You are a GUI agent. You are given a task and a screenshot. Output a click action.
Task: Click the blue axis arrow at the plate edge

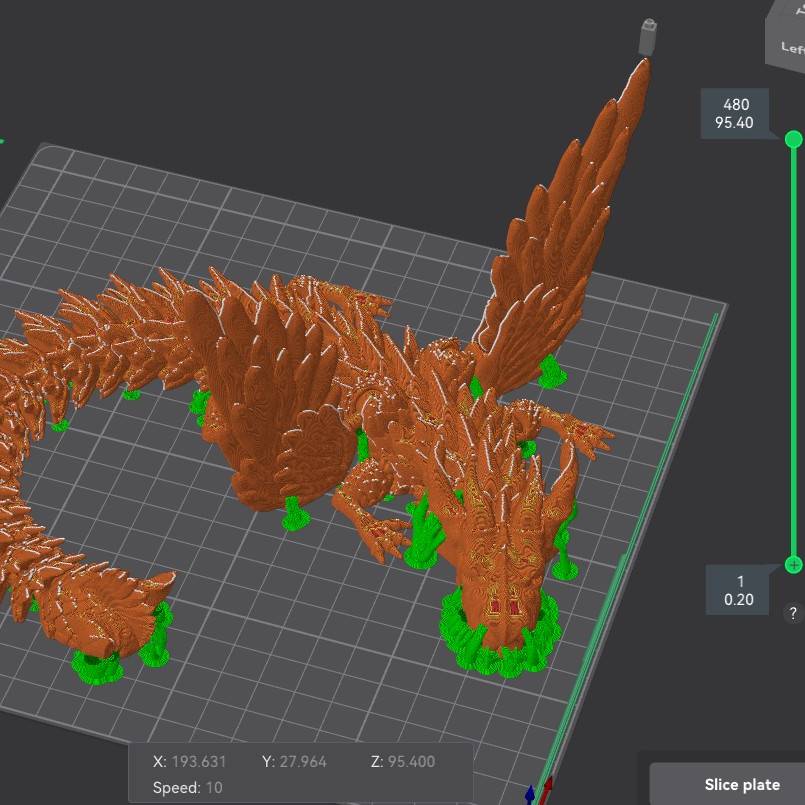531,795
